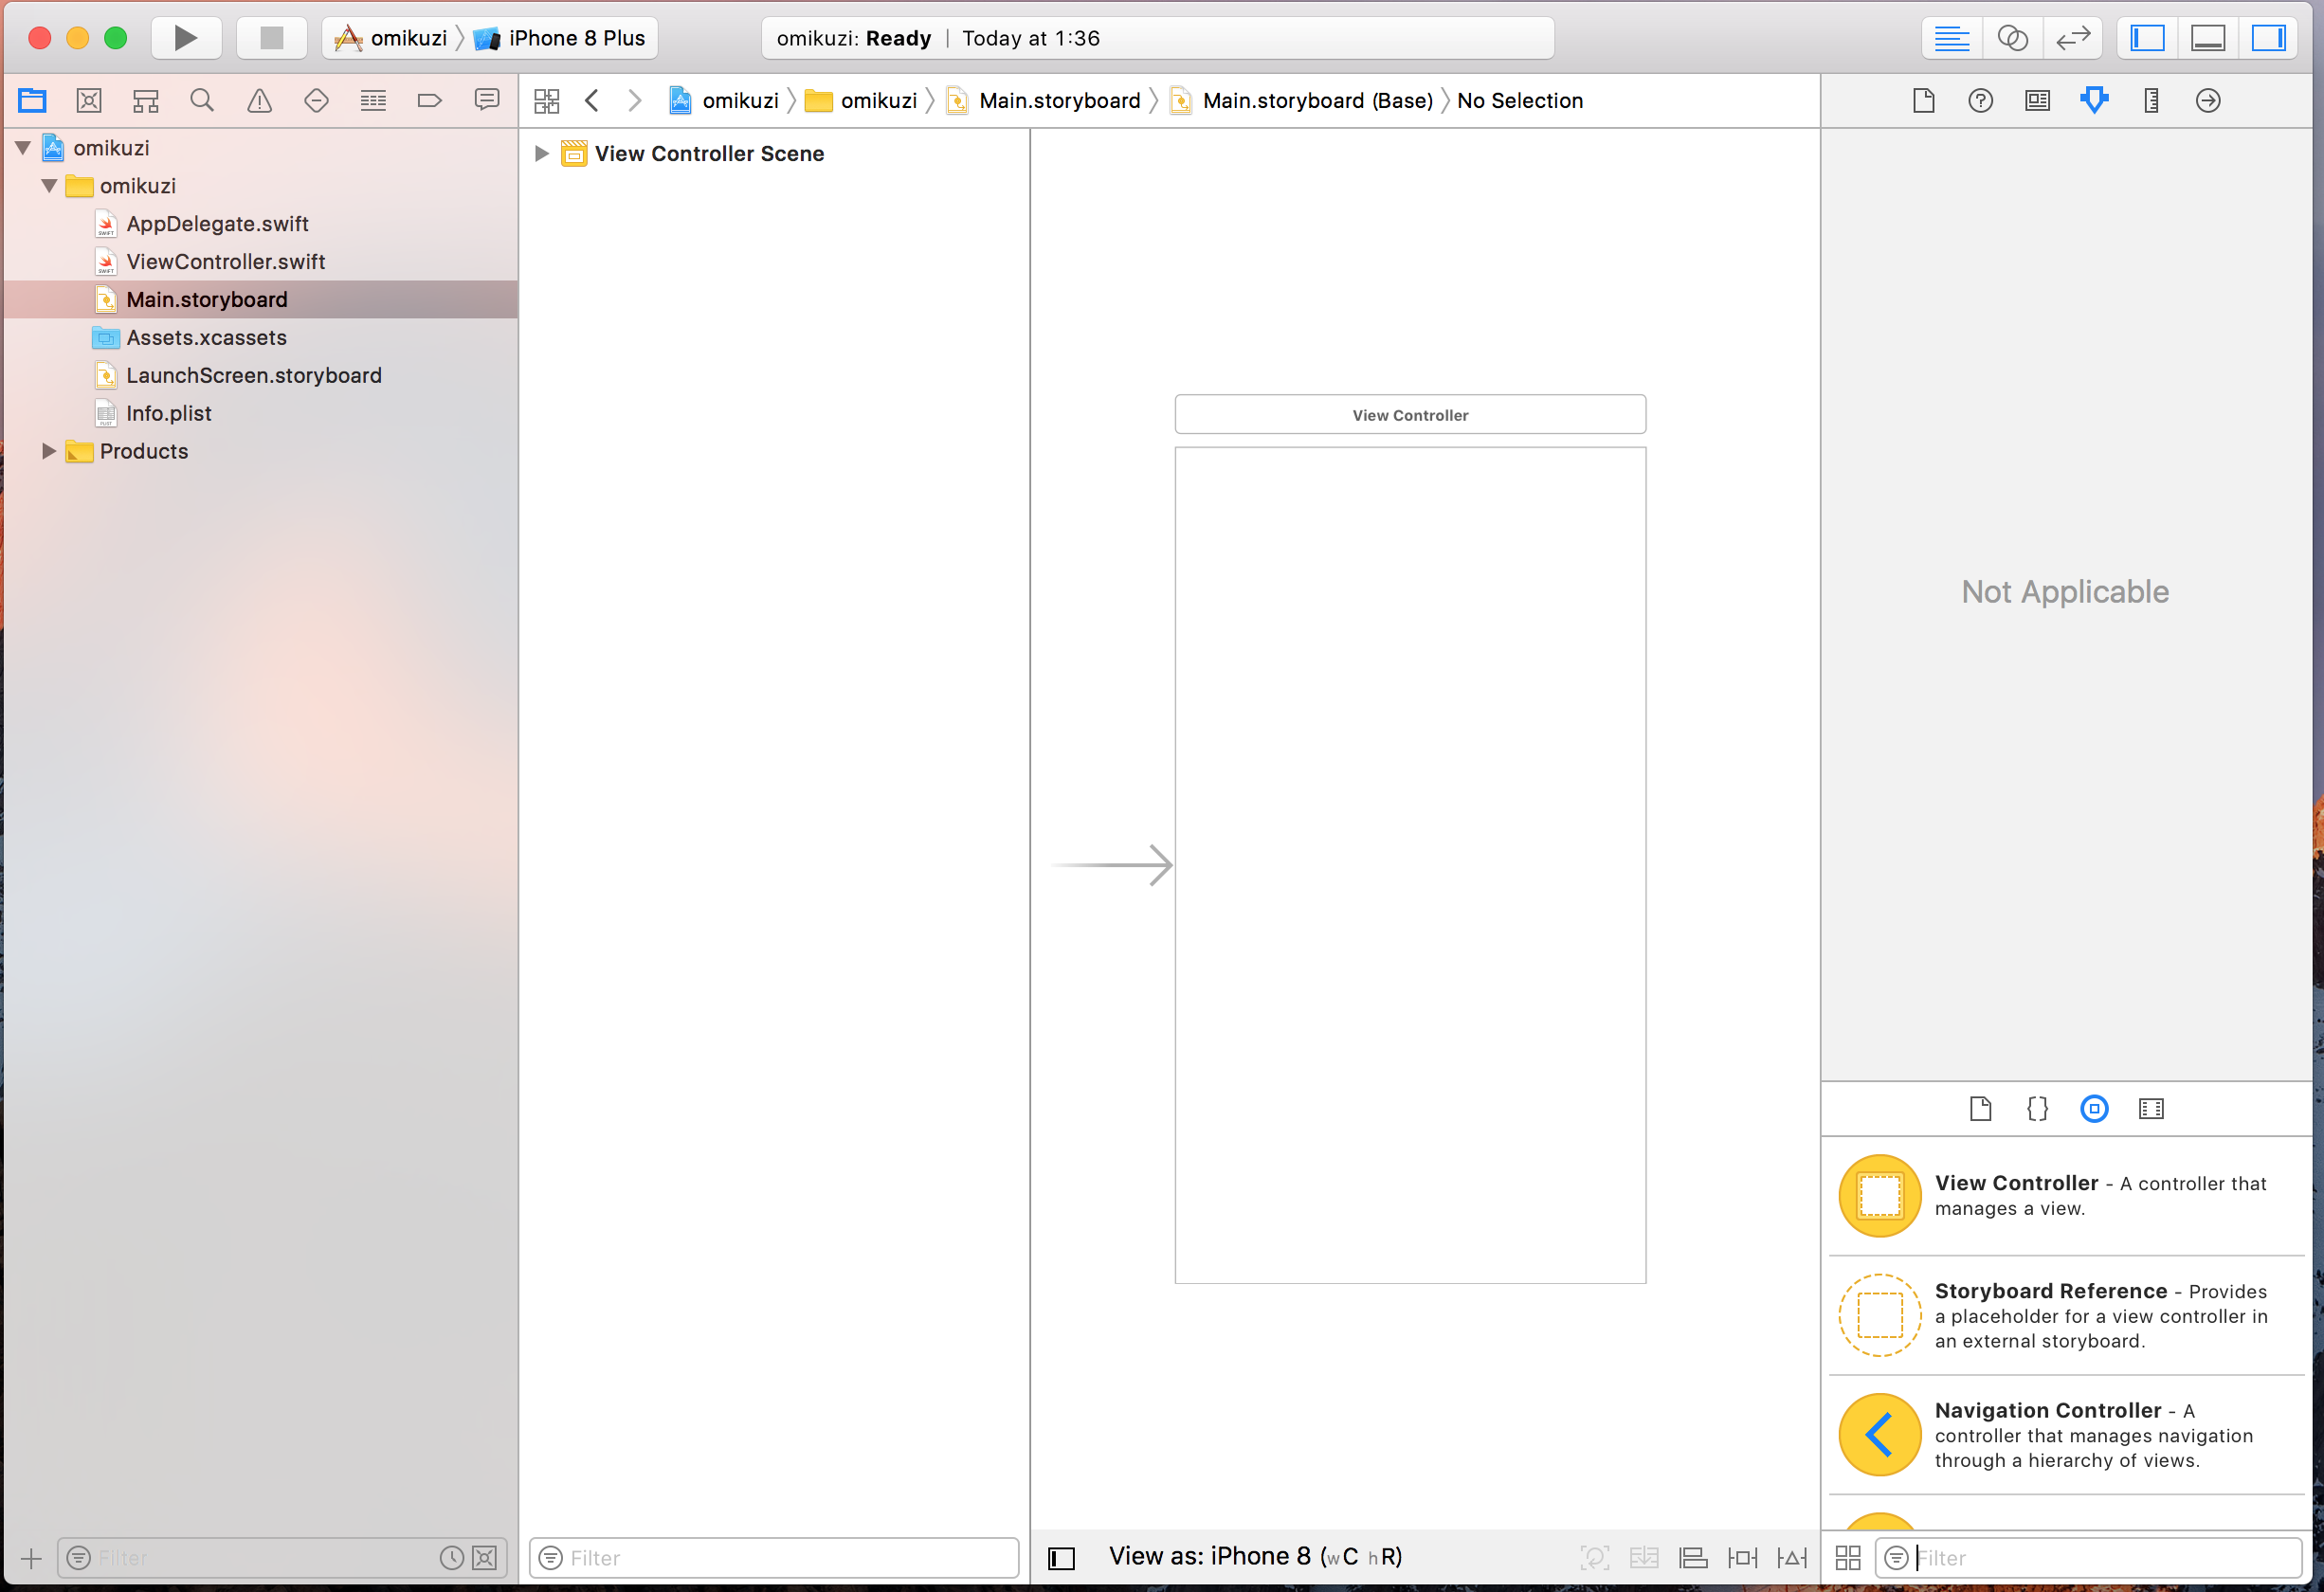
Task: Open the Code Snippet library braces icon
Action: 2037,1108
